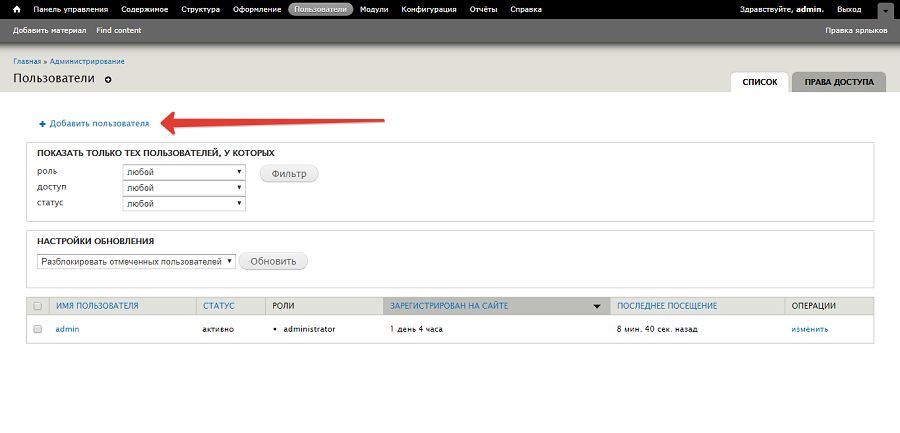Image resolution: width=900 pixels, height=433 pixels.
Task: Open the Содержимое menu
Action: tap(146, 10)
